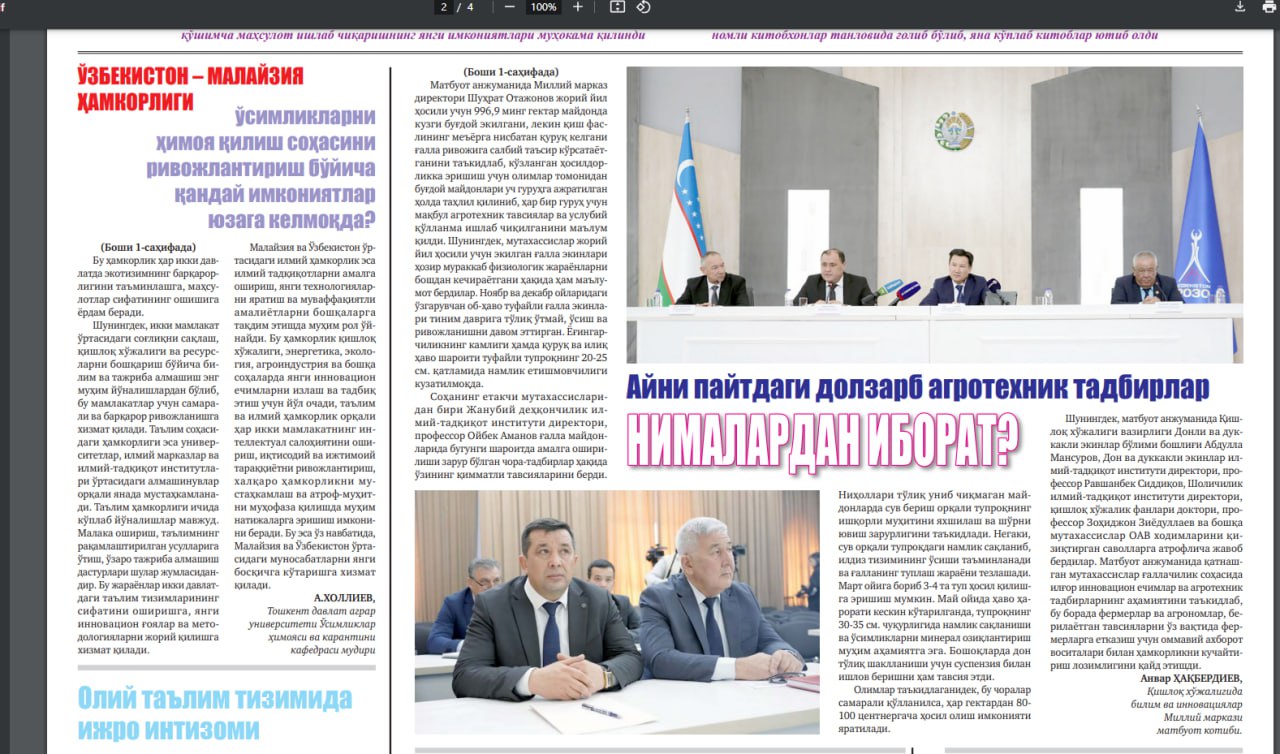This screenshot has height=754, width=1280.
Task: Select the 100% zoom level field
Action: tap(543, 7)
